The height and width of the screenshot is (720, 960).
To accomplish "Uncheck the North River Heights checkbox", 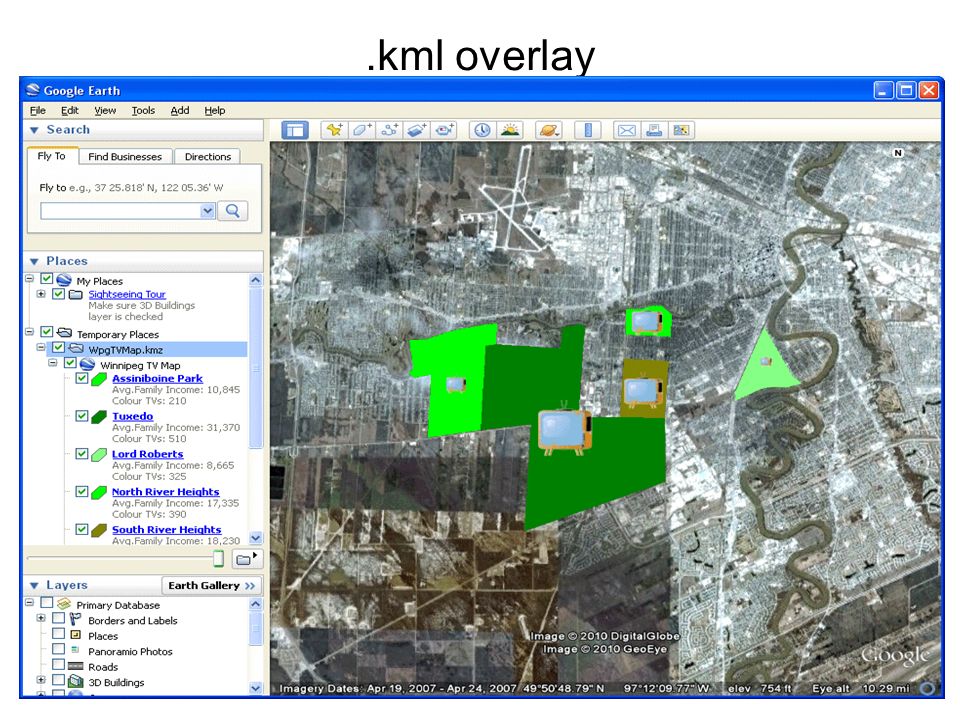I will pyautogui.click(x=81, y=491).
